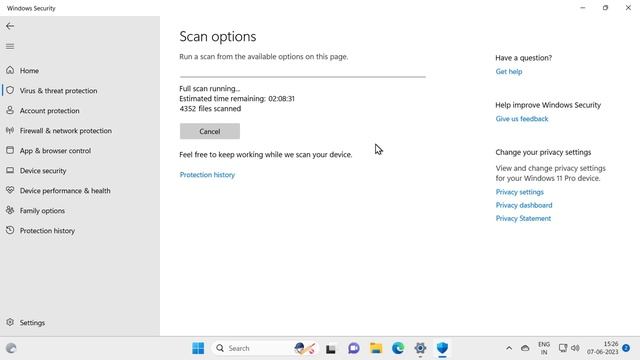640x360 pixels.
Task: Open the notification badge icon
Action: 626,348
